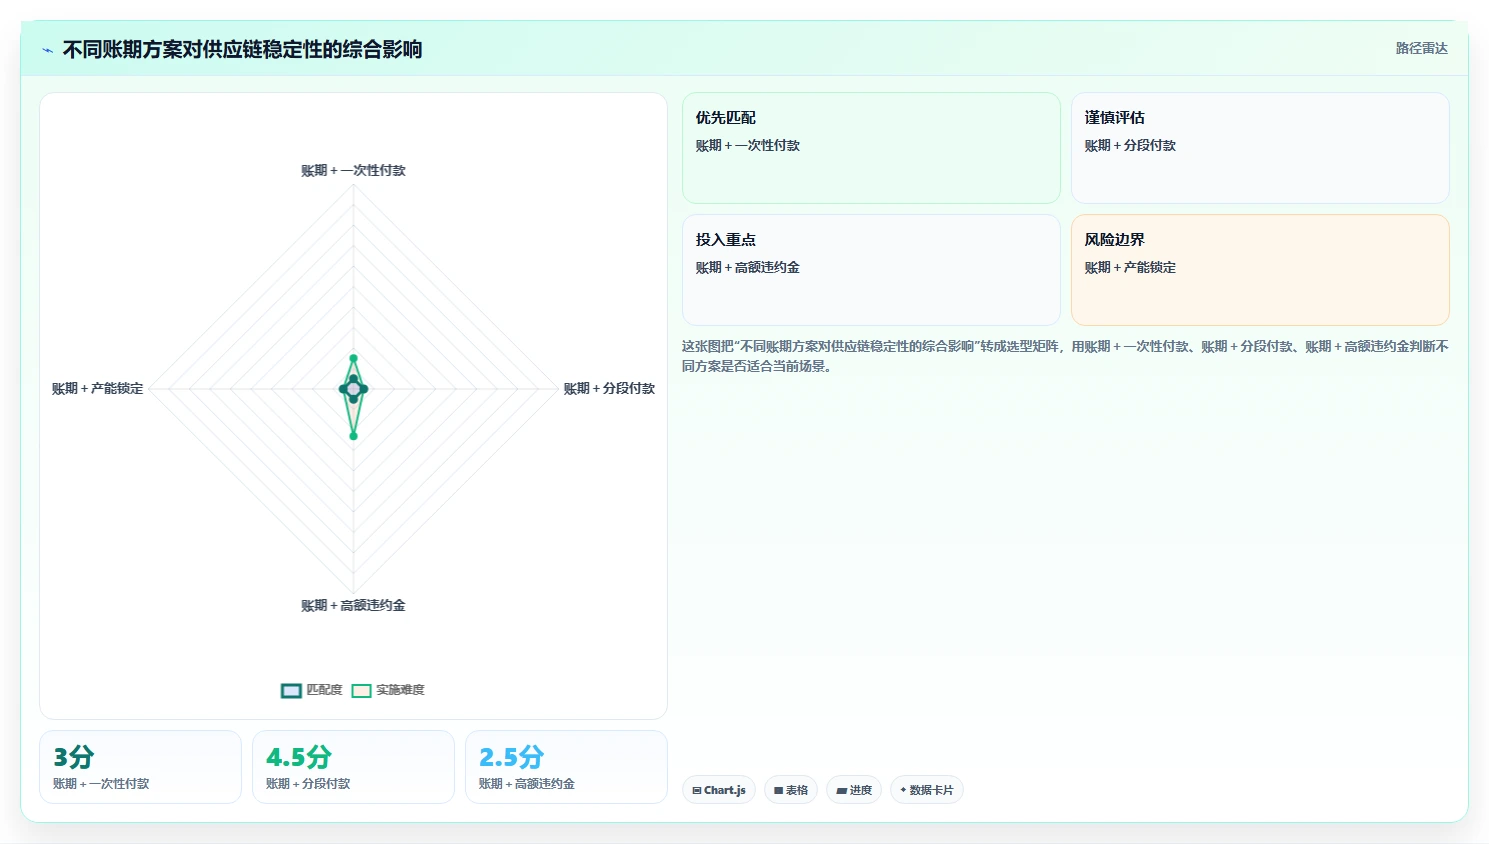Click the title icon beside the heading
The height and width of the screenshot is (844, 1489).
coord(47,50)
